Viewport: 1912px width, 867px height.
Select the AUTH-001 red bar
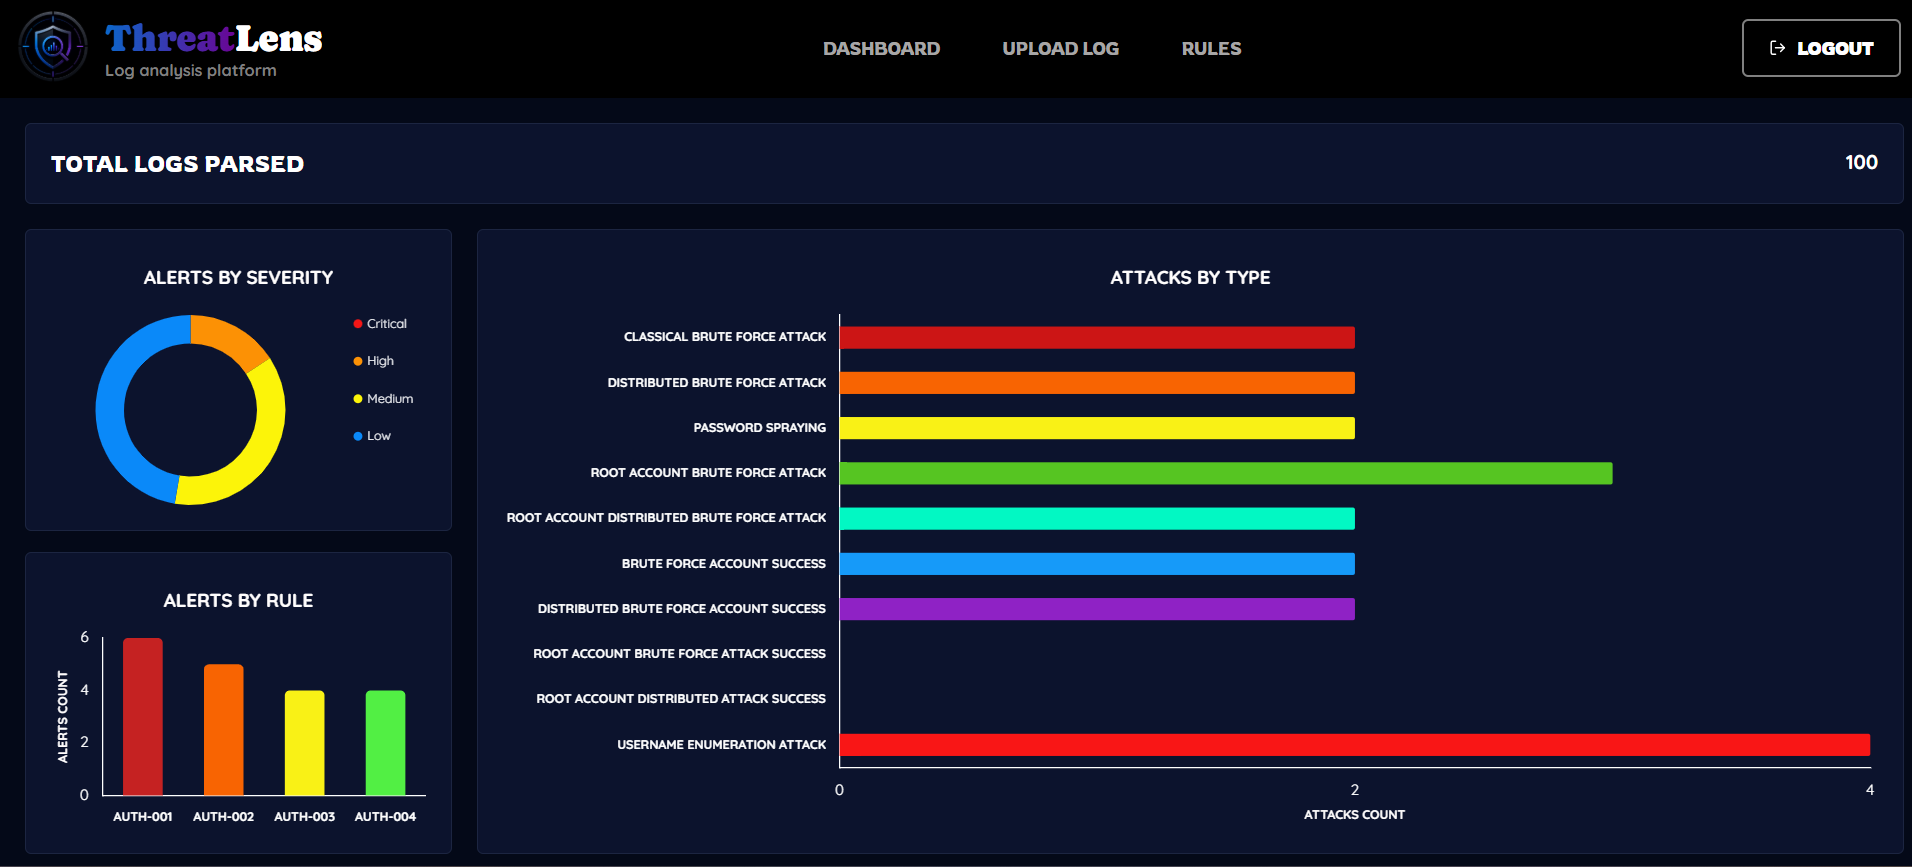click(x=143, y=716)
